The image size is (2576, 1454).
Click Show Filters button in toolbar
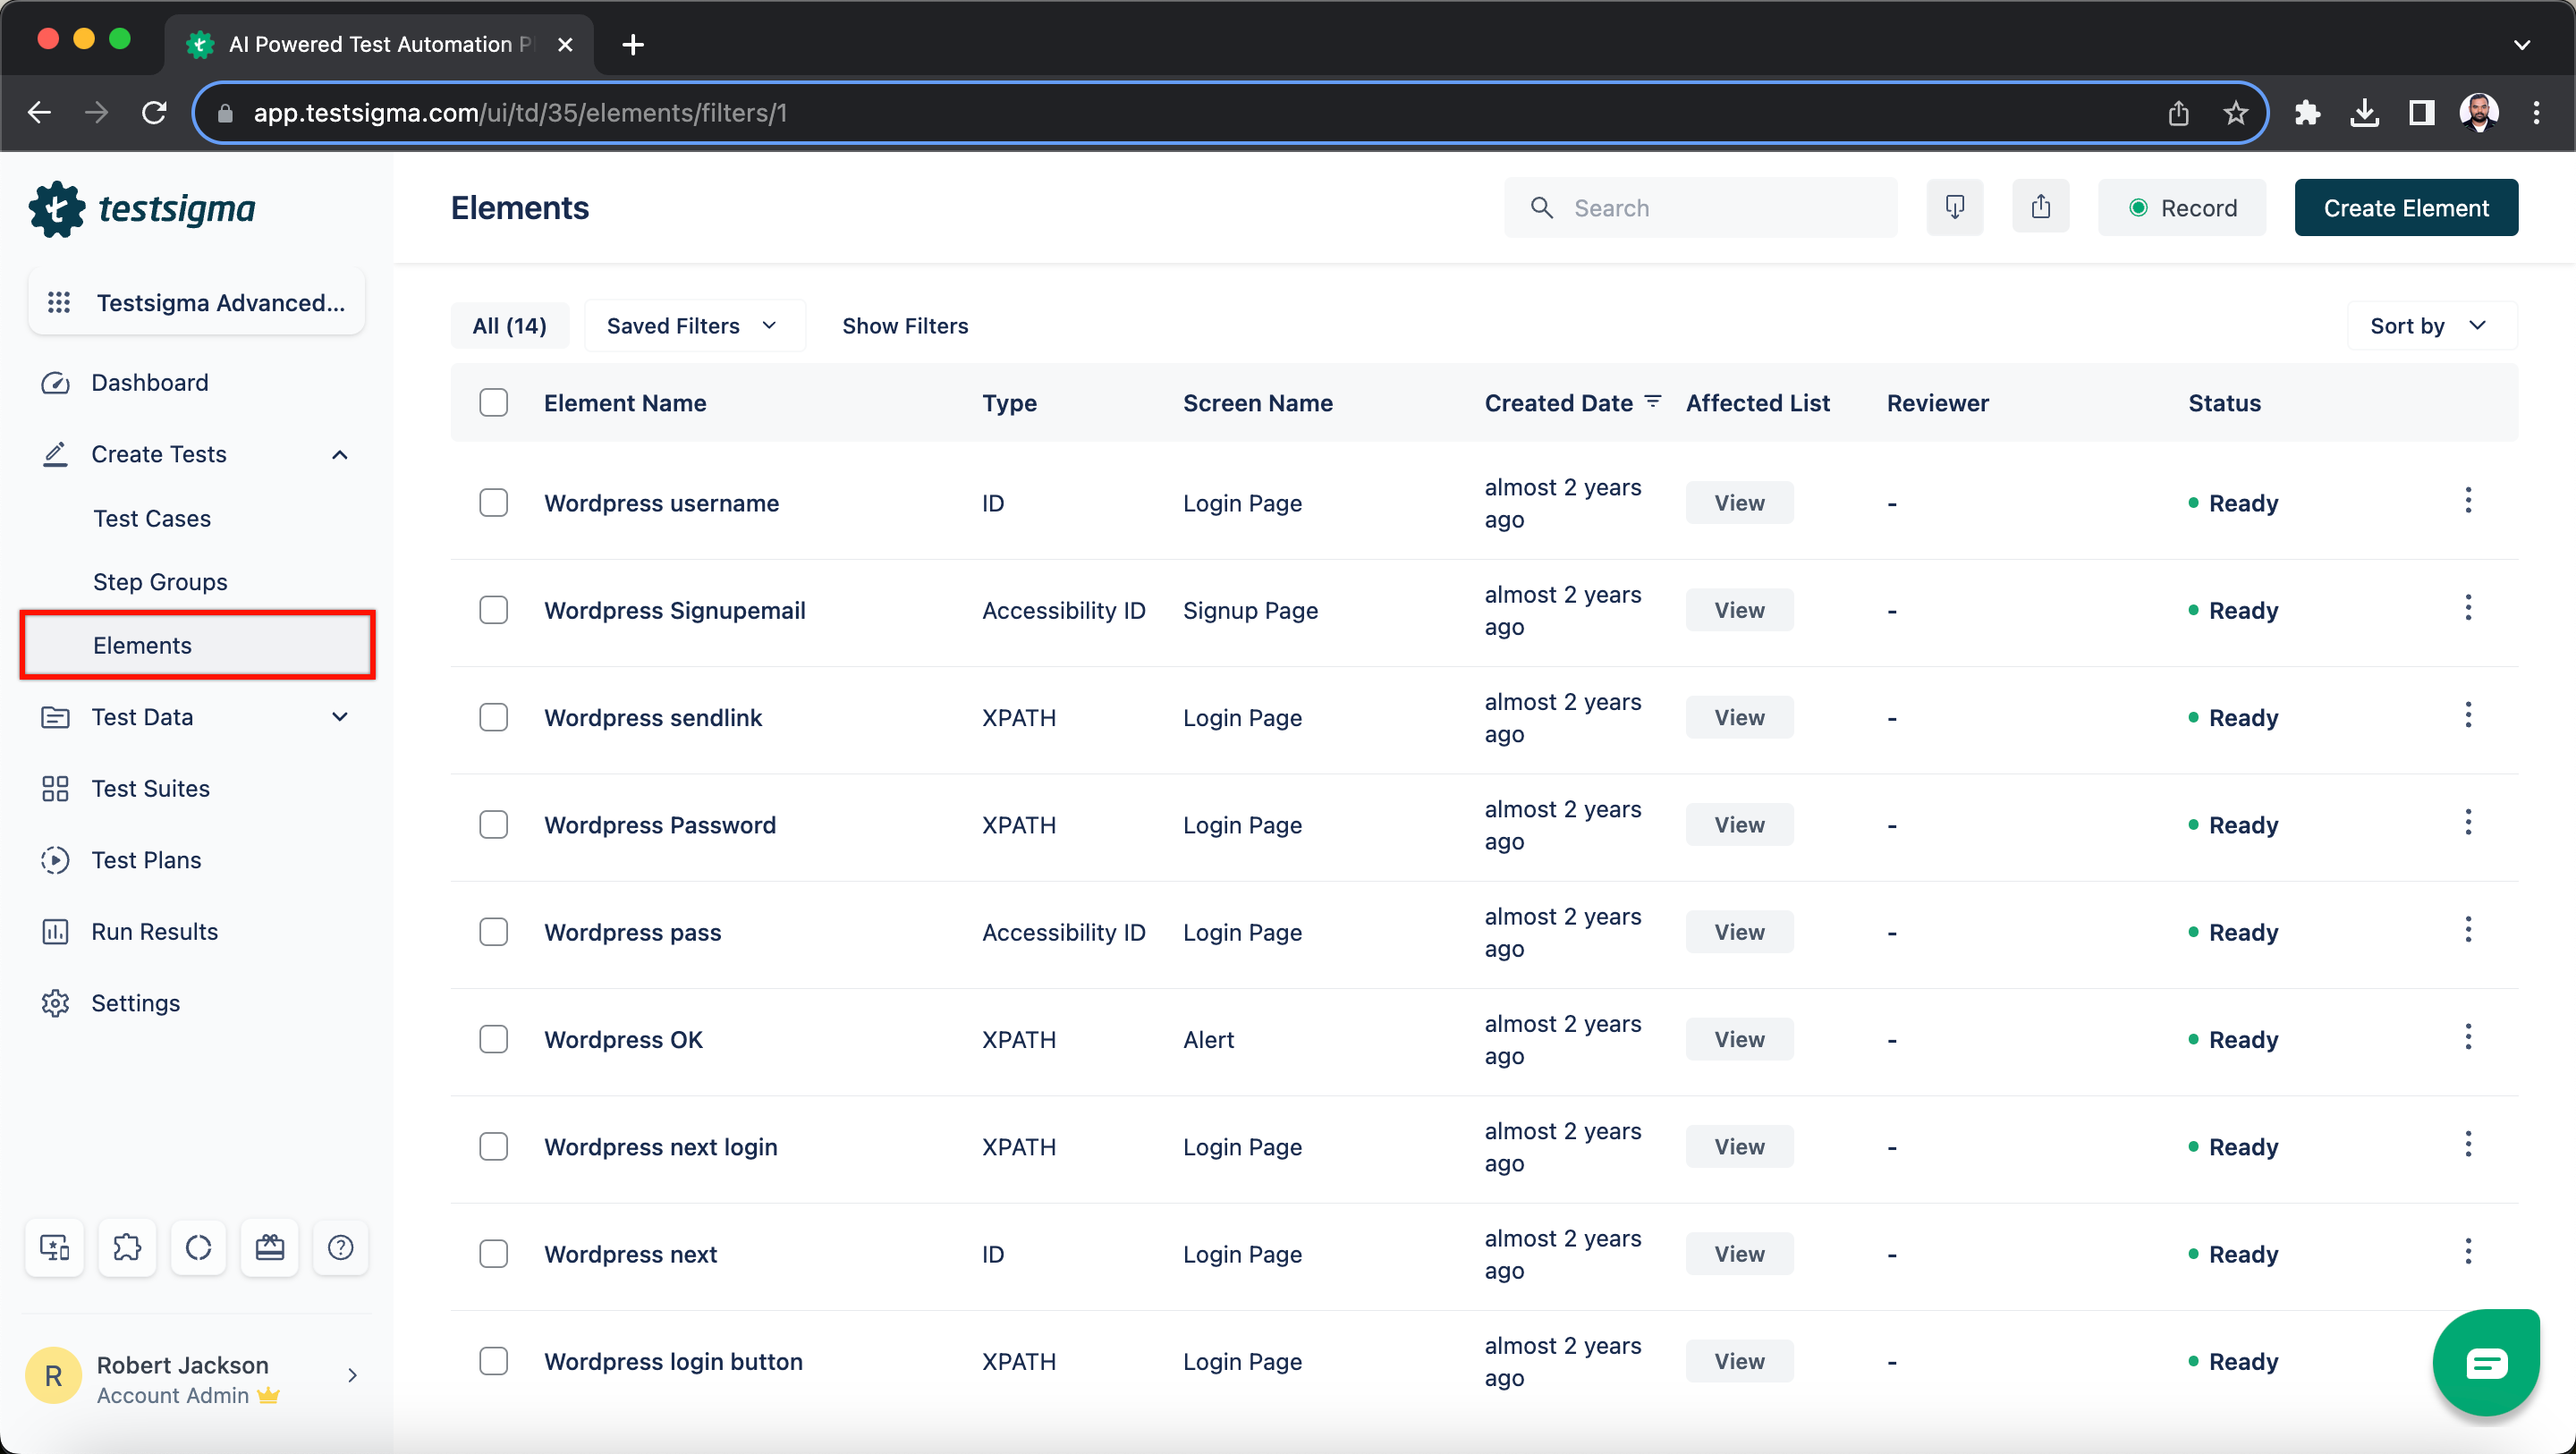click(906, 325)
